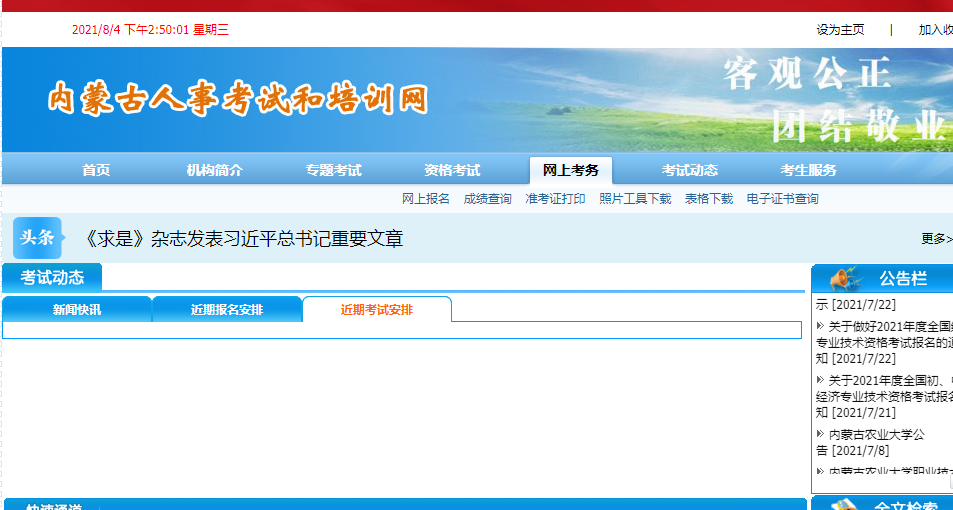The image size is (953, 510).
Task: Open notice dated 2021/7/21 about 经济专业技术资格考试
Action: pyautogui.click(x=884, y=396)
